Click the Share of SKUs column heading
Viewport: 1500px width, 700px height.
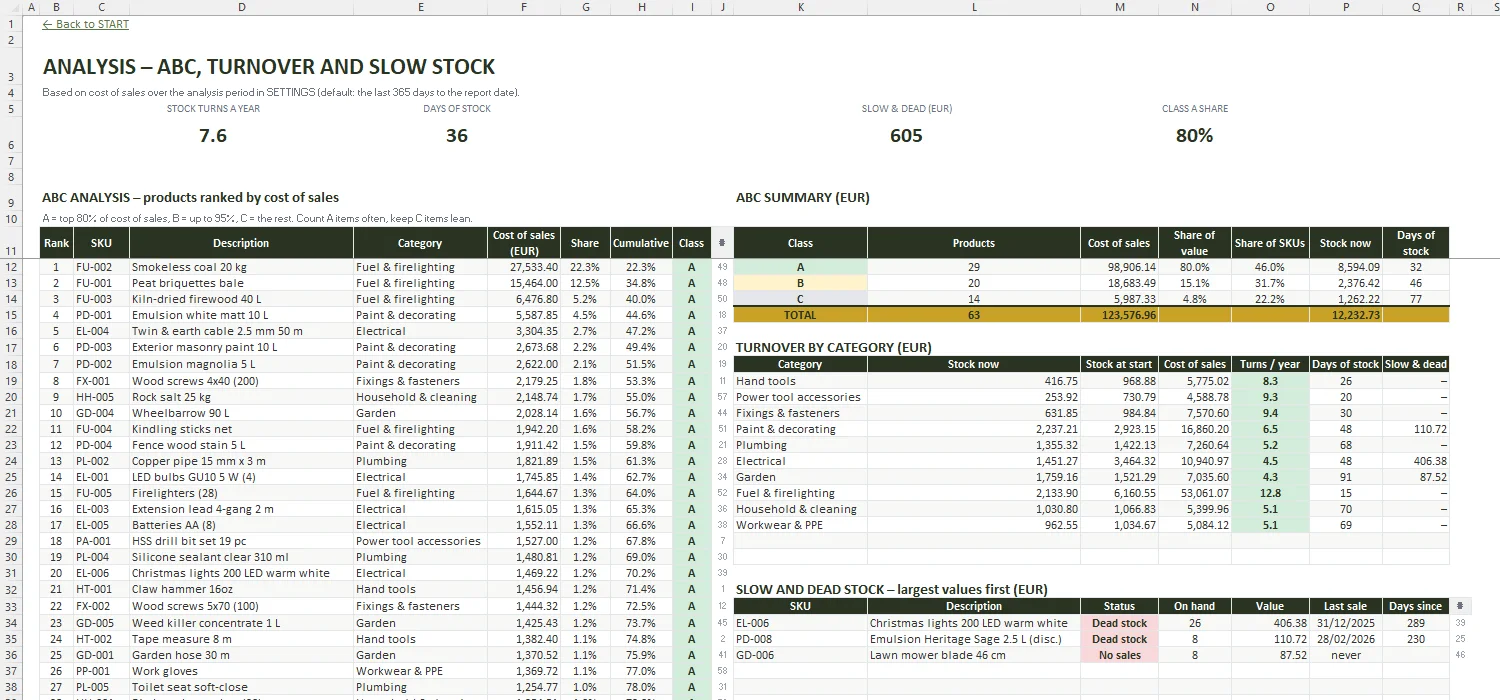coord(1270,243)
